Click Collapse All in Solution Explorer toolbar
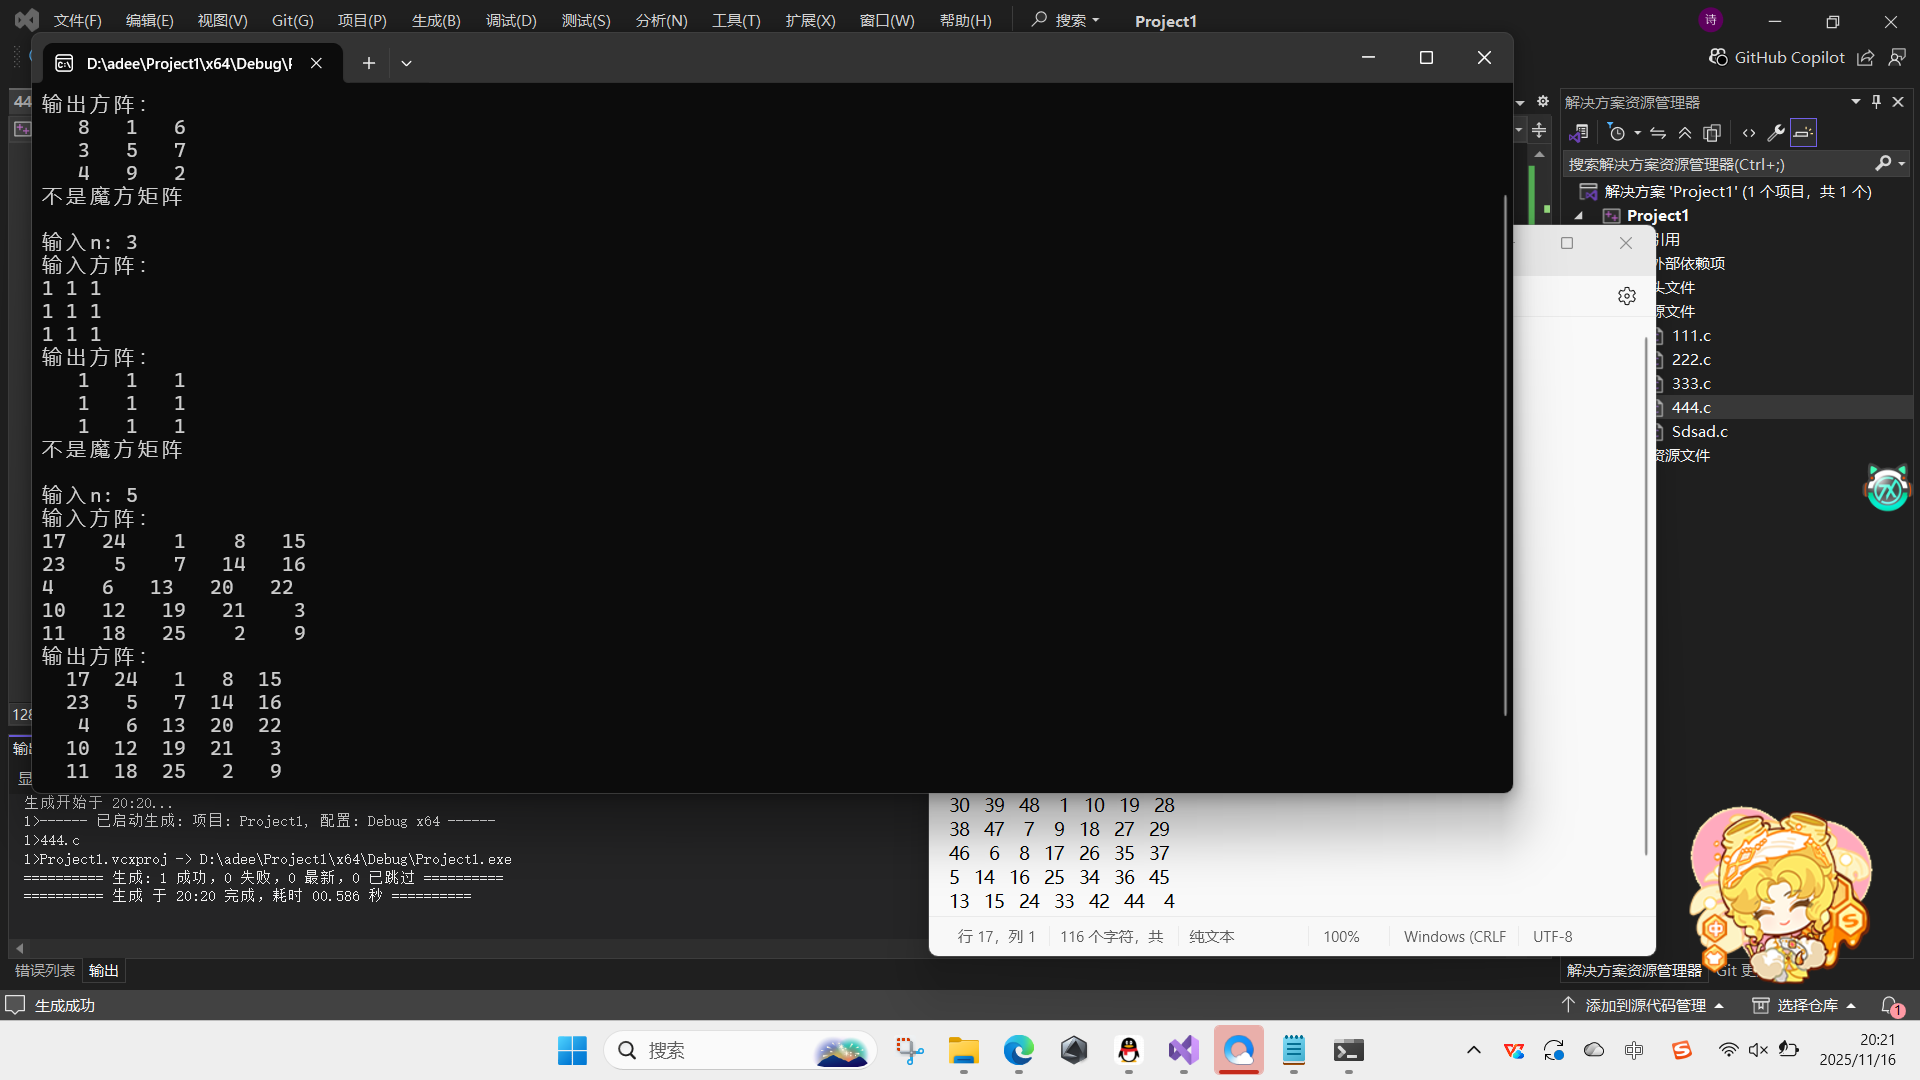Image resolution: width=1920 pixels, height=1080 pixels. [x=1685, y=133]
